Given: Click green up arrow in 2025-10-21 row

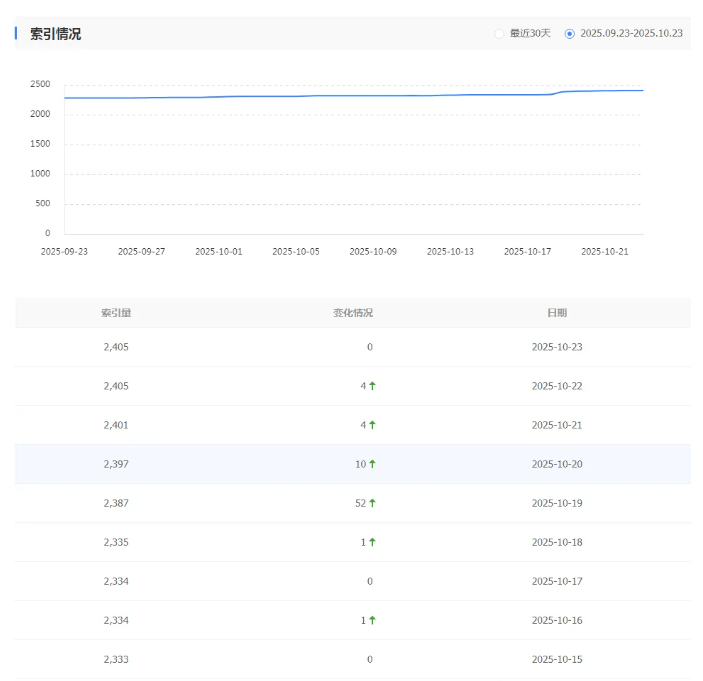Looking at the screenshot, I should tap(372, 425).
